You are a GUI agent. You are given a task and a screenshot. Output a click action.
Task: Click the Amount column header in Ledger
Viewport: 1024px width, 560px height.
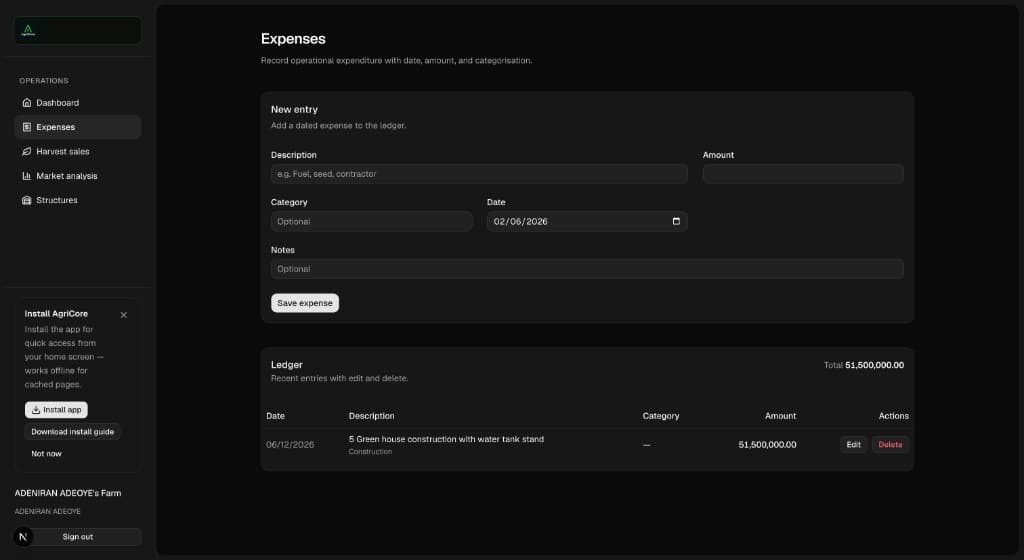780,416
